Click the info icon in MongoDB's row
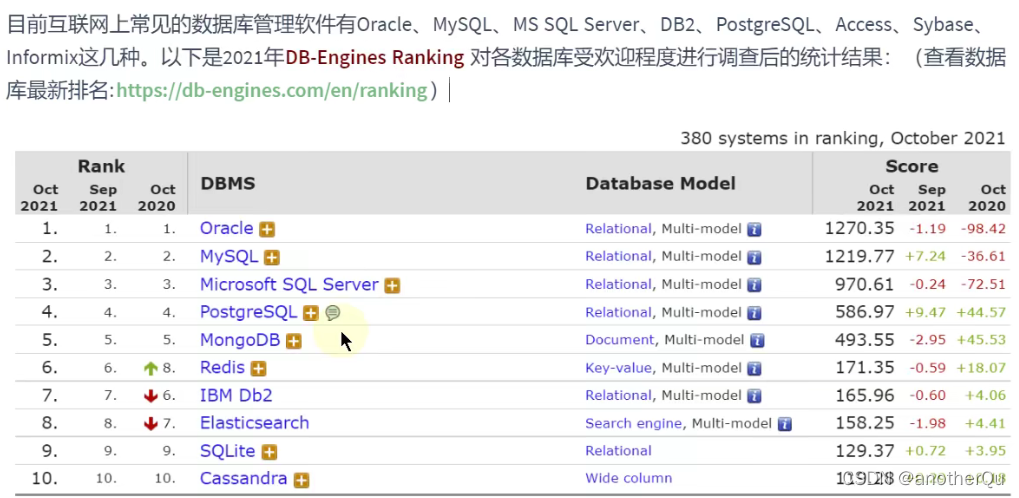1019x498 pixels. click(757, 341)
